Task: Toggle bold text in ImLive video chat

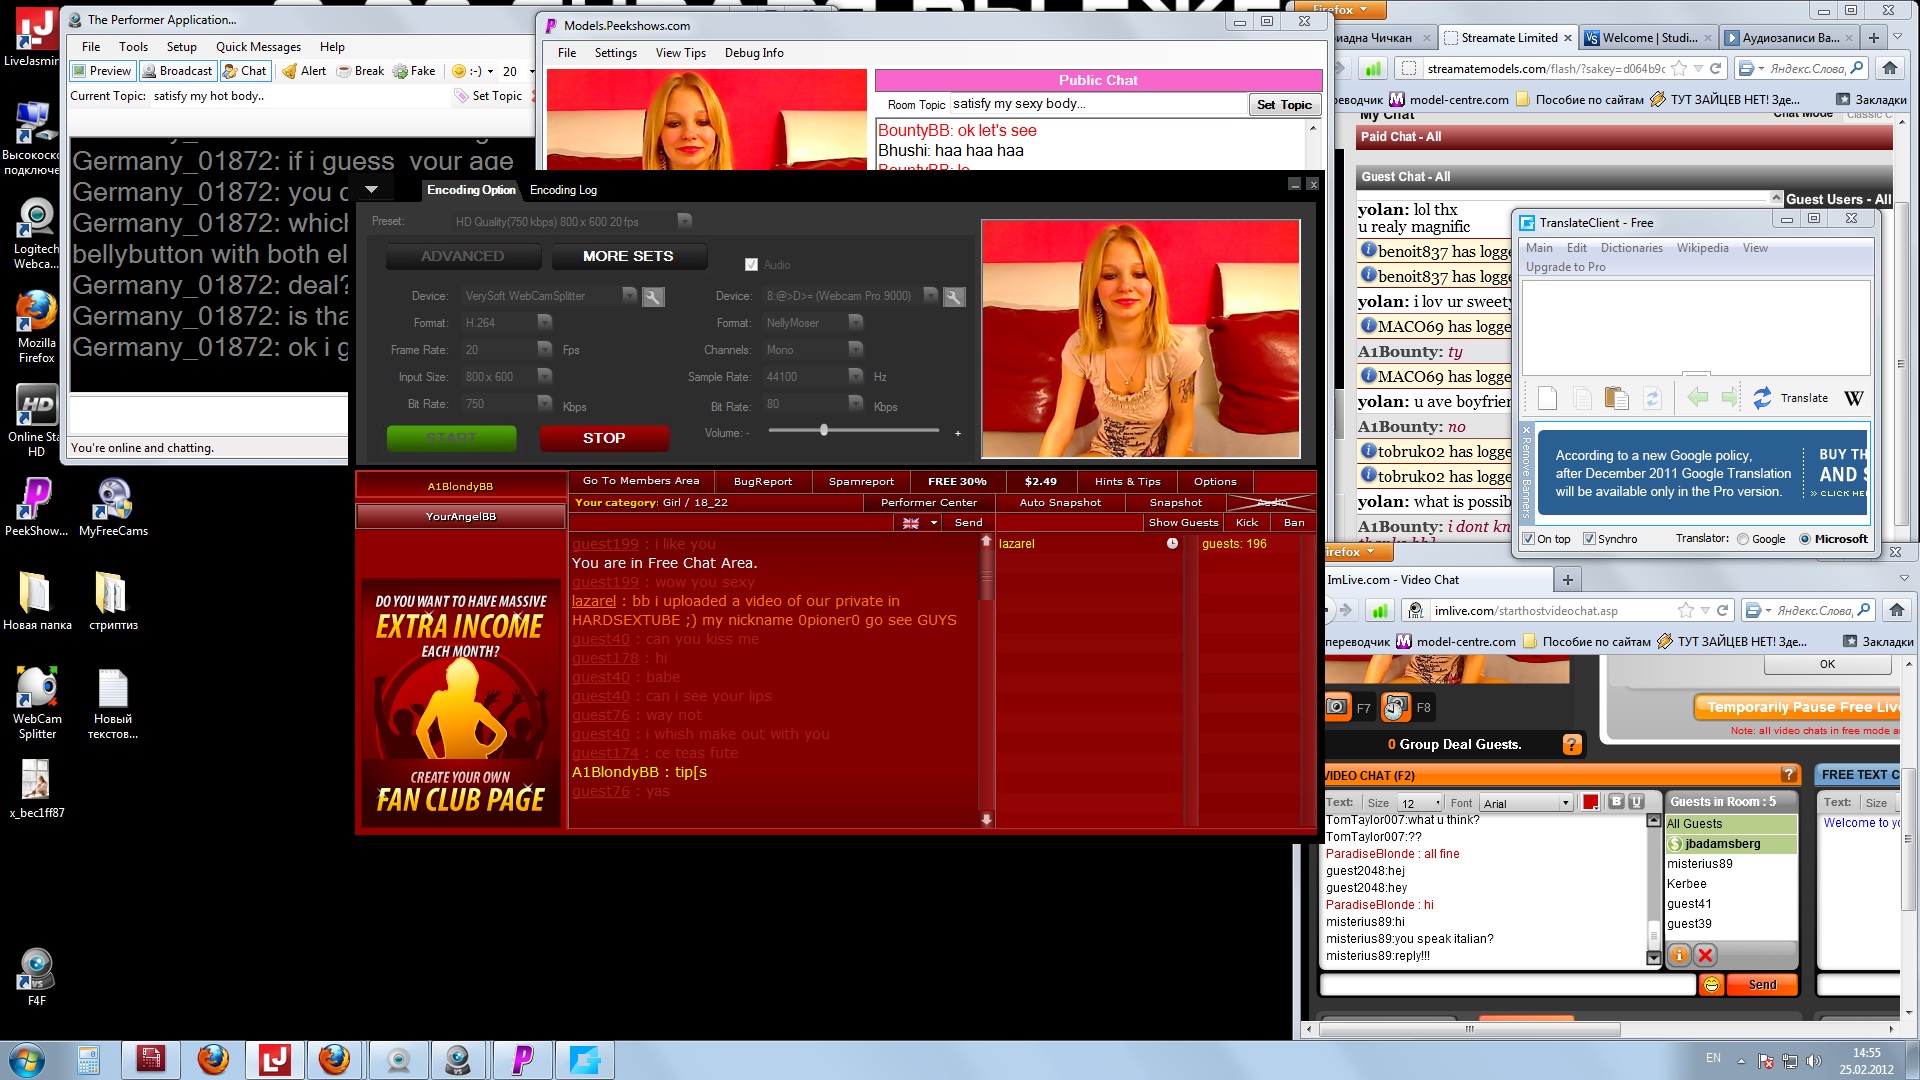Action: pyautogui.click(x=1616, y=802)
